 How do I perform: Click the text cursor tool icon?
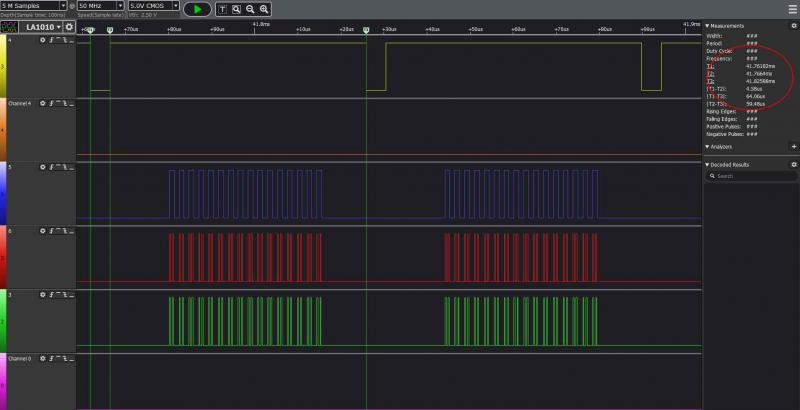pos(223,8)
